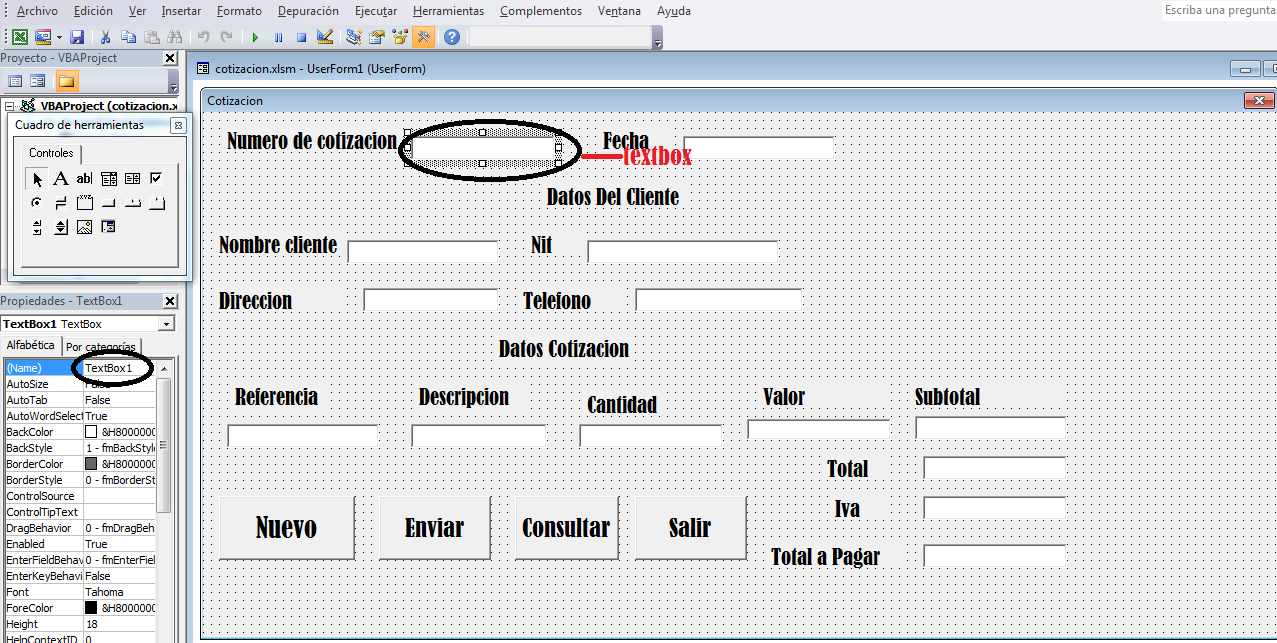Select the Label control in the Toolbox
The height and width of the screenshot is (643, 1277).
click(x=60, y=178)
